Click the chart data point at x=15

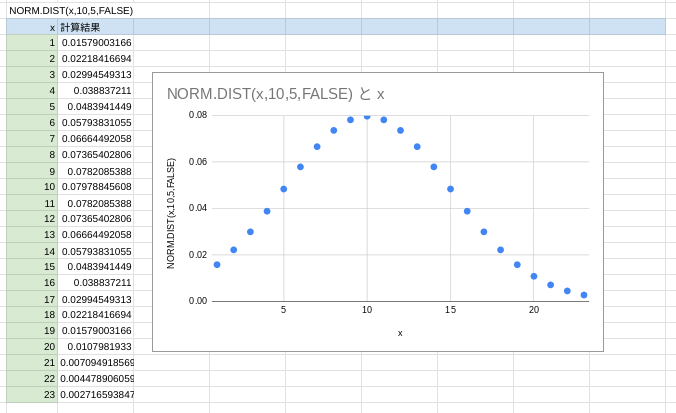(451, 189)
